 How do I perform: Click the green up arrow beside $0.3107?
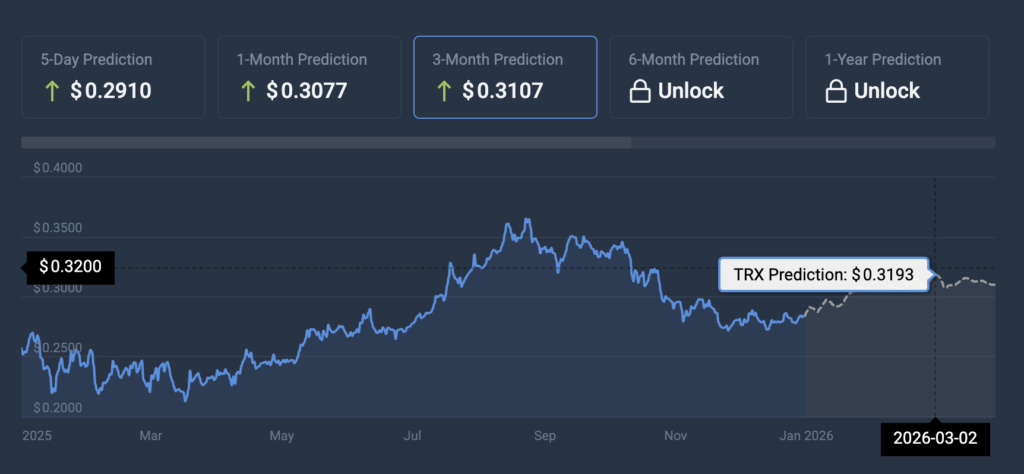click(x=442, y=91)
